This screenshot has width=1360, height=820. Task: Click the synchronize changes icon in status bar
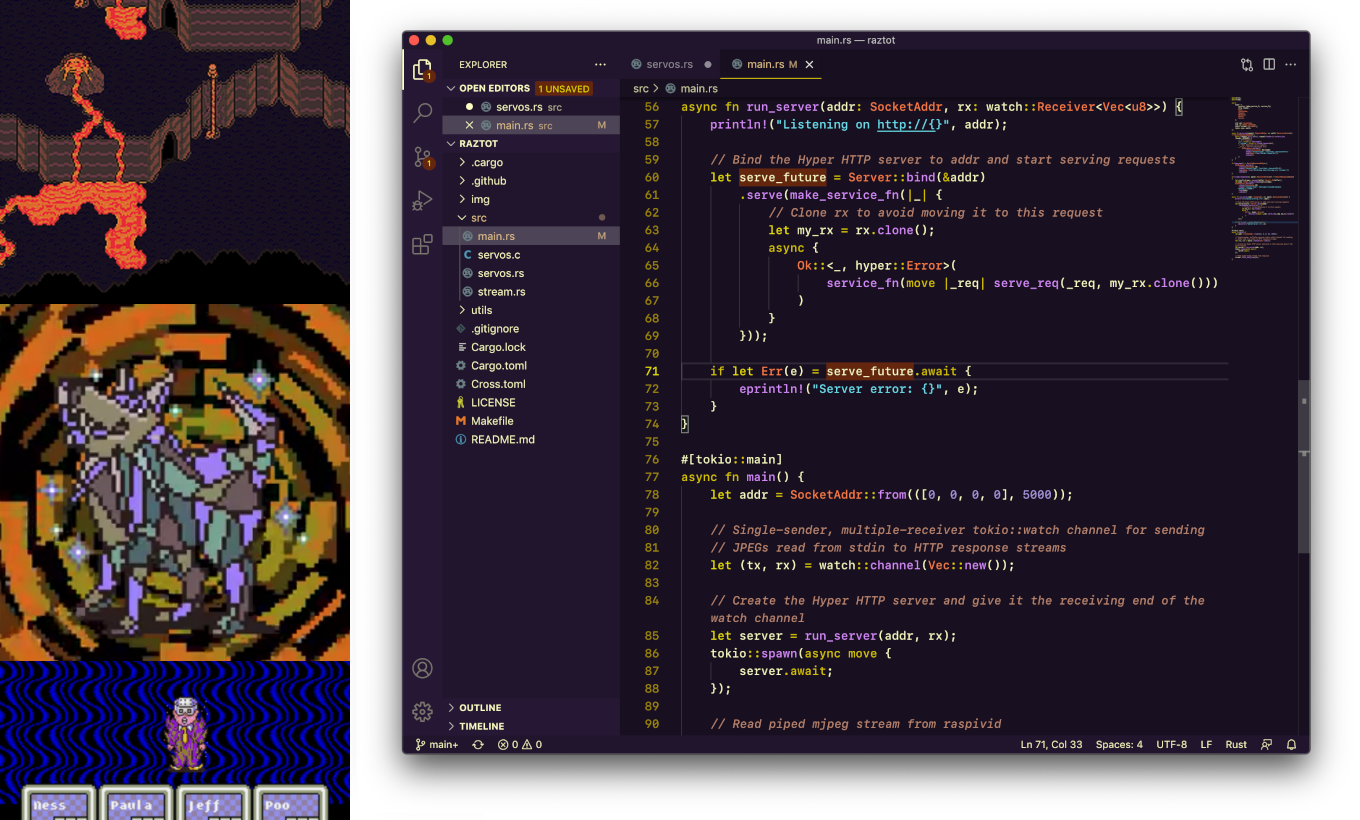[x=478, y=745]
